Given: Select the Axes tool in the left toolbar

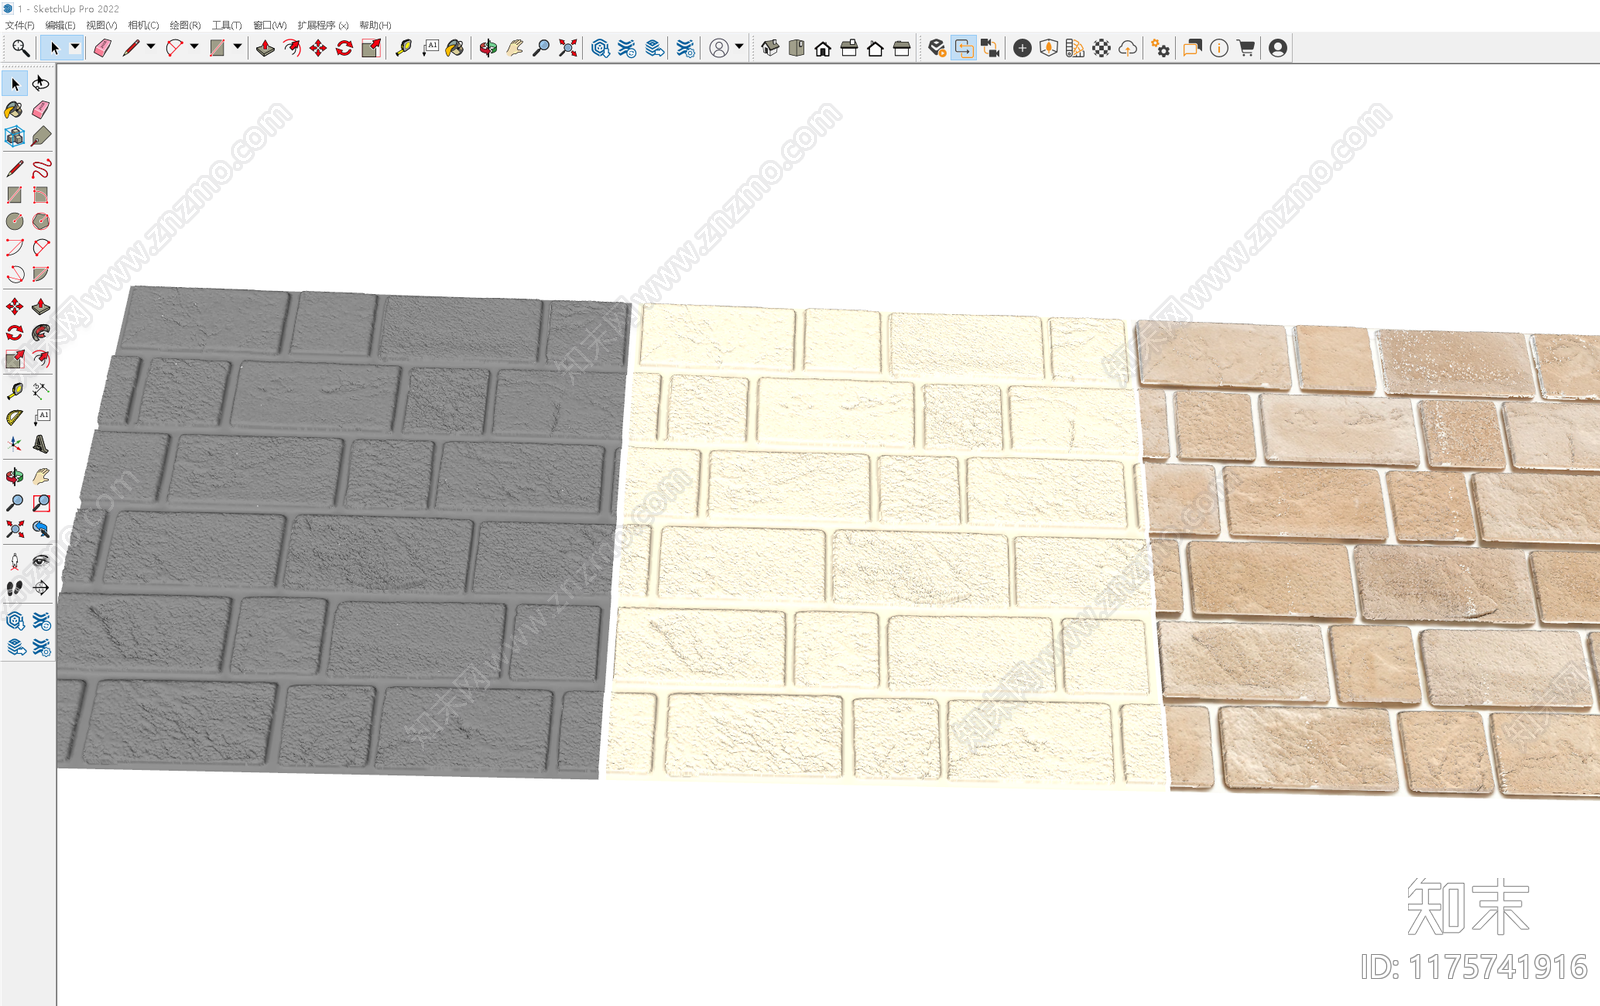Looking at the screenshot, I should (15, 443).
